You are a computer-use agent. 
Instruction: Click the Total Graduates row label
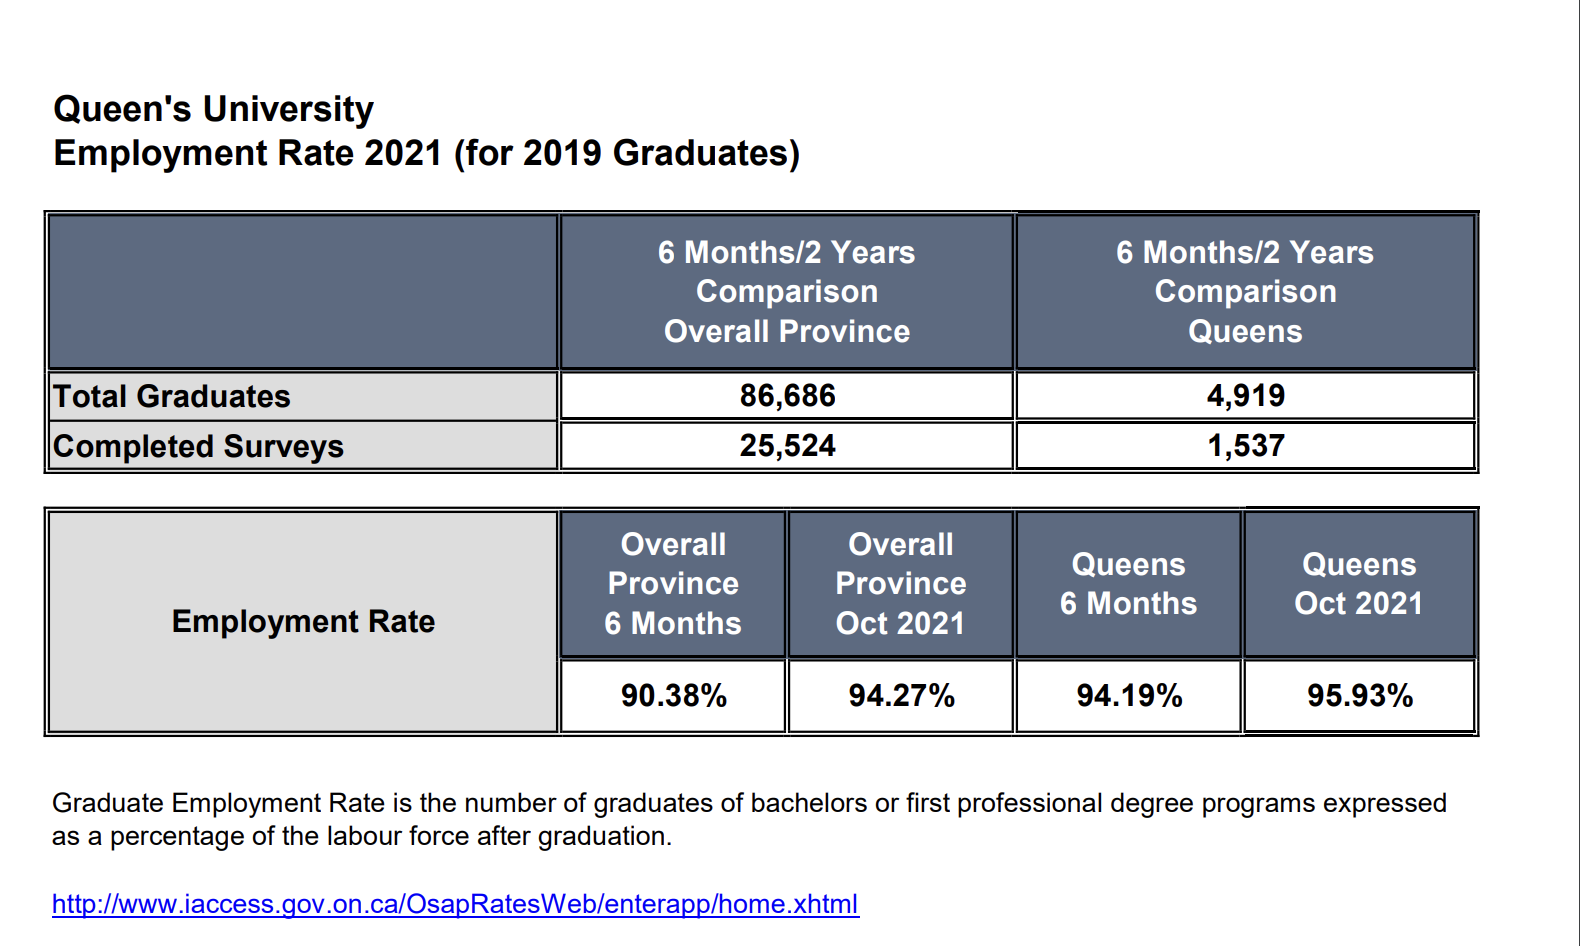coord(303,396)
